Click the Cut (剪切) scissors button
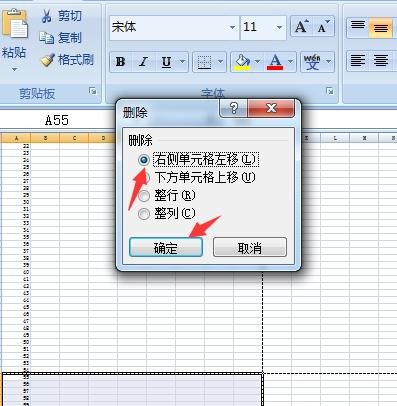The image size is (397, 406). click(61, 16)
